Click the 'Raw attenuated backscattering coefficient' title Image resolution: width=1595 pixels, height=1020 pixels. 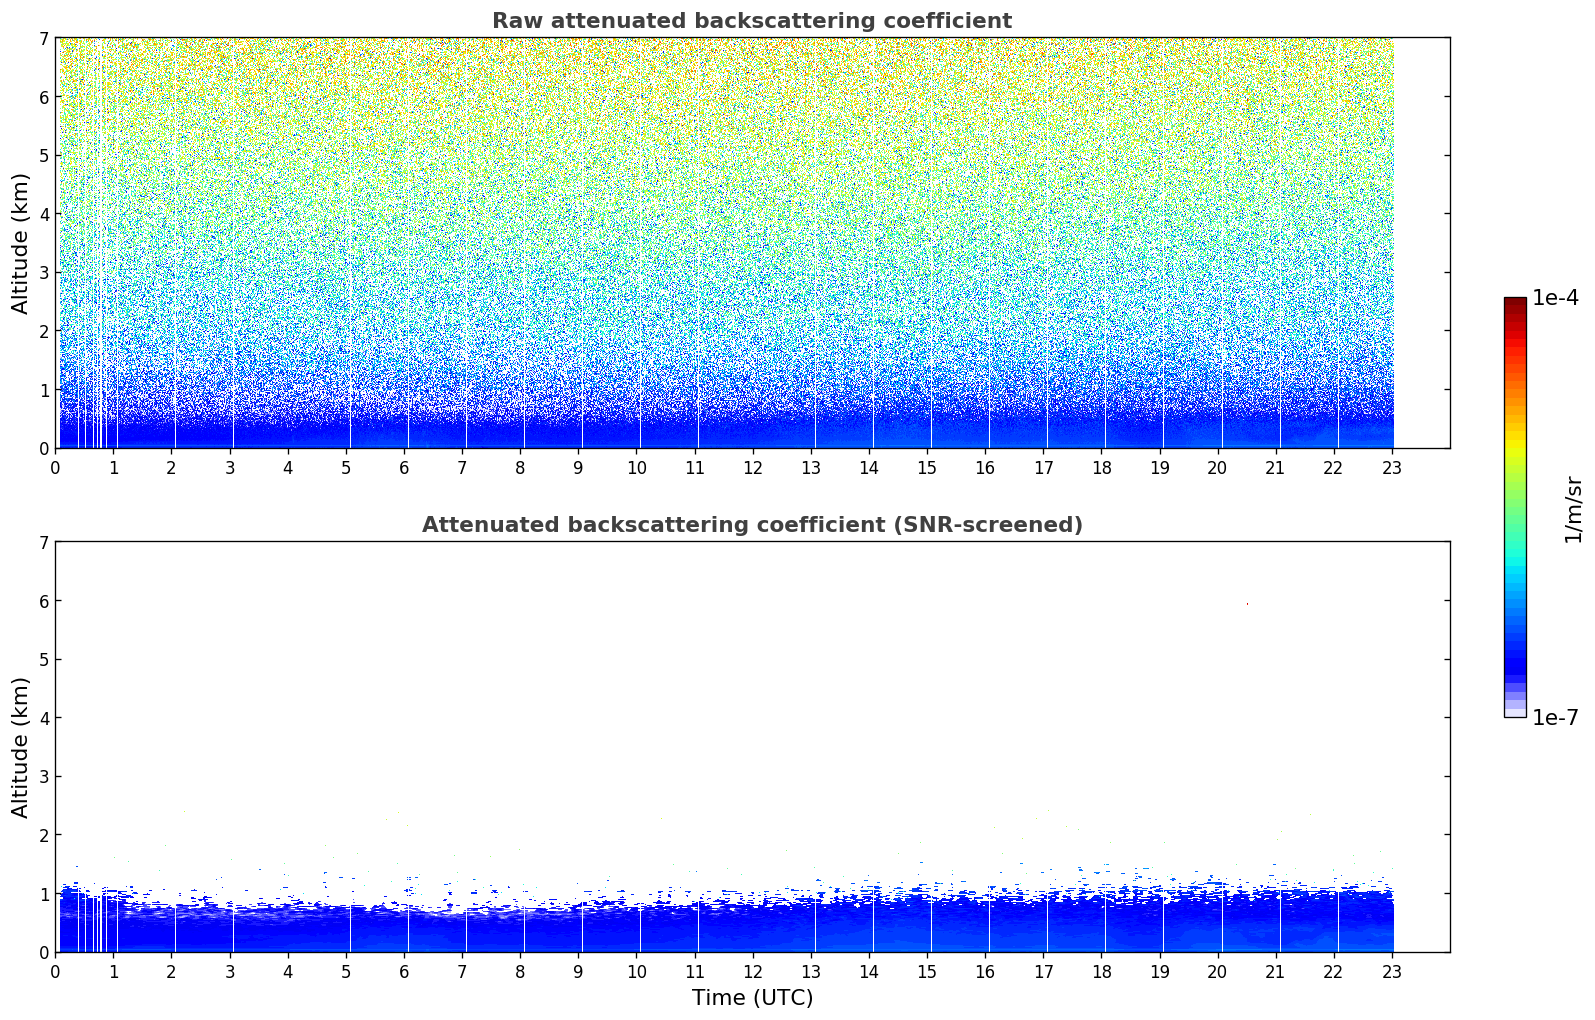[752, 21]
